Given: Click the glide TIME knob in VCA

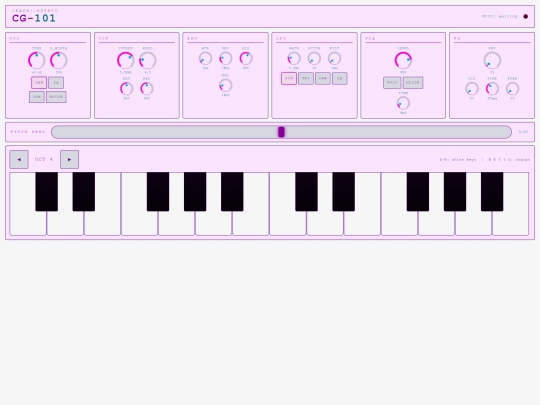Looking at the screenshot, I should click(x=403, y=103).
